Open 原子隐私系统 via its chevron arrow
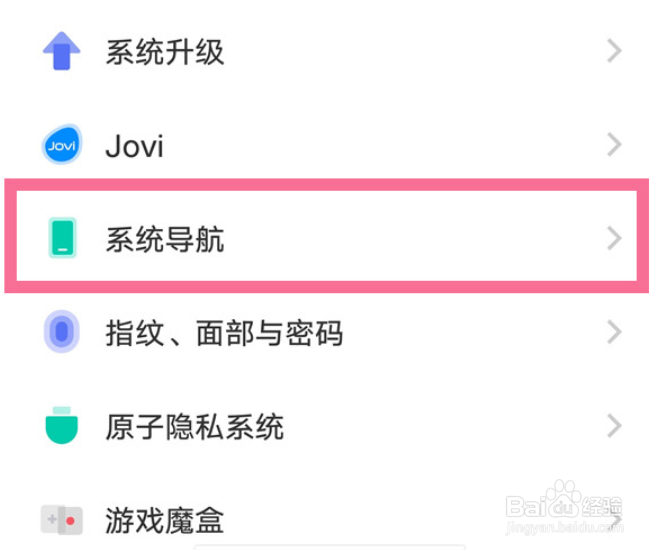The height and width of the screenshot is (550, 659). [x=615, y=426]
